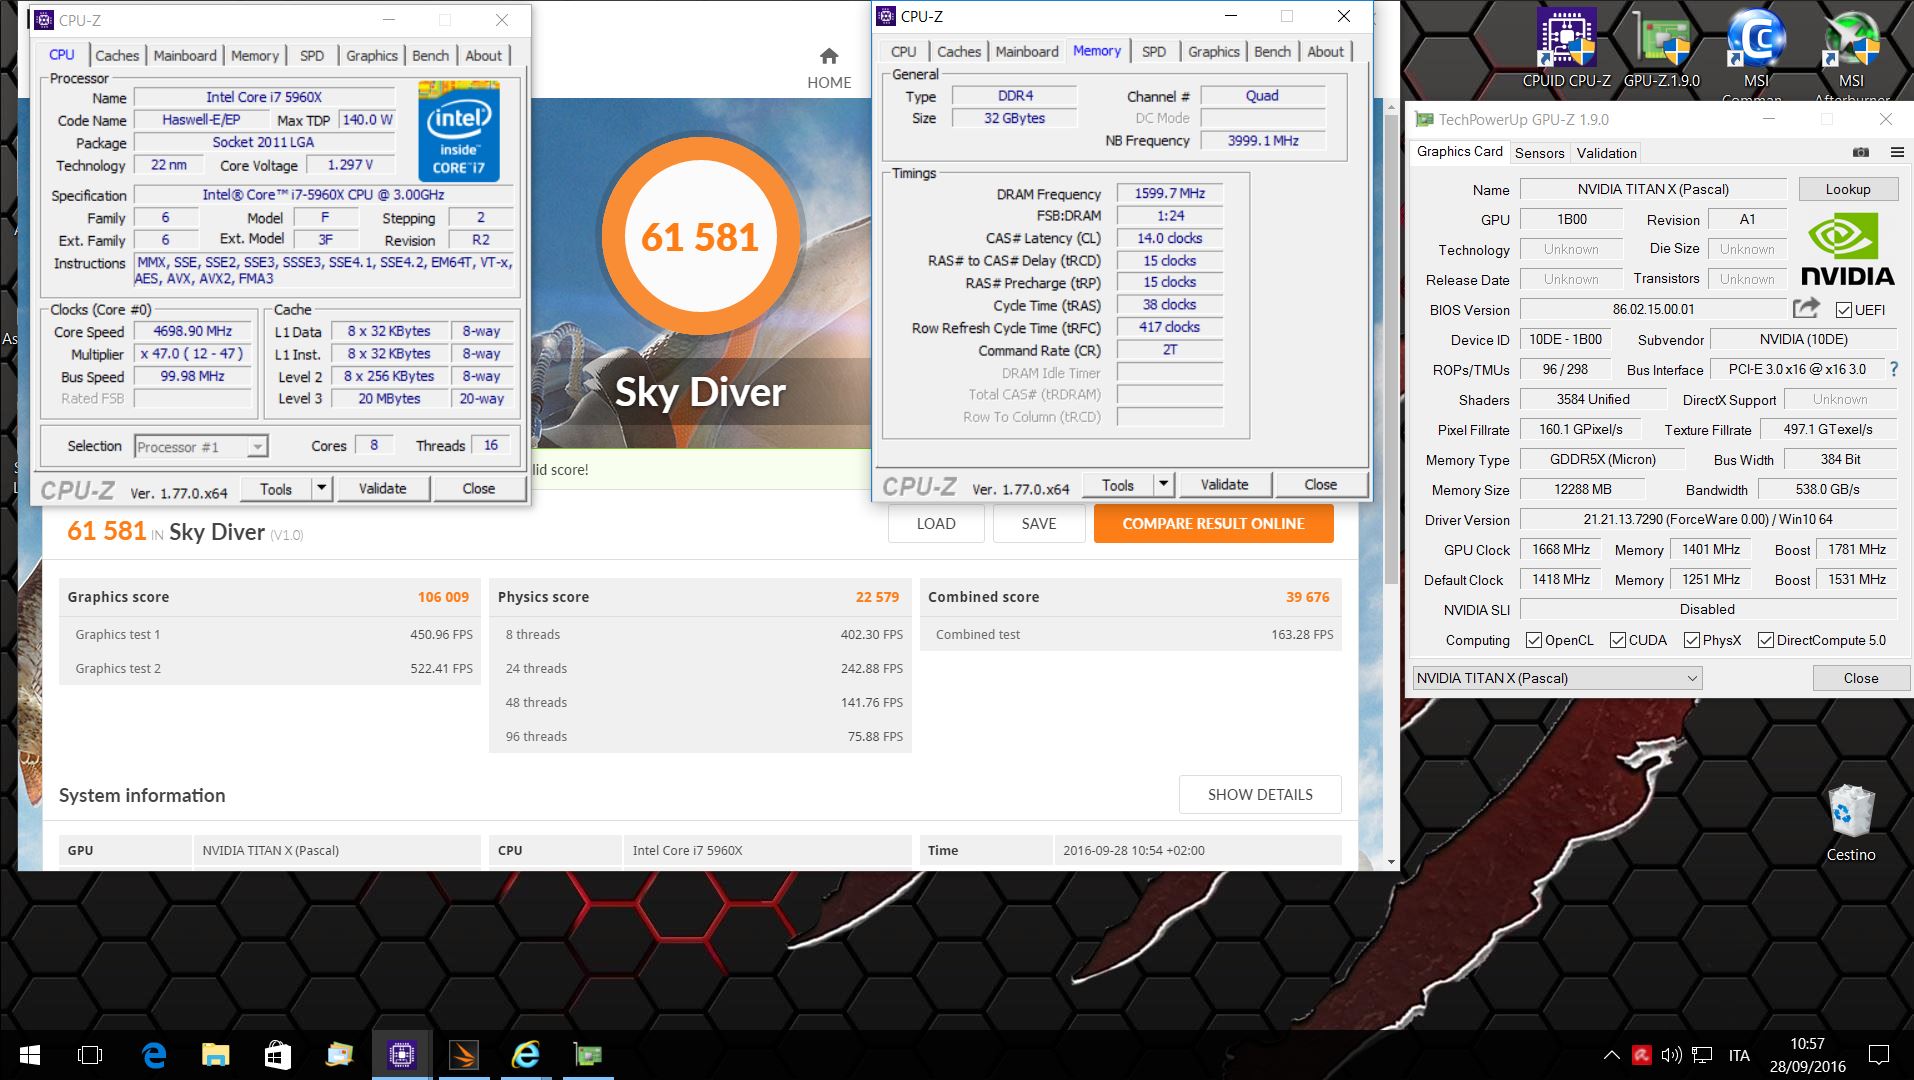Click the GPU-Z screenshot camera icon
The image size is (1914, 1080).
[1861, 152]
